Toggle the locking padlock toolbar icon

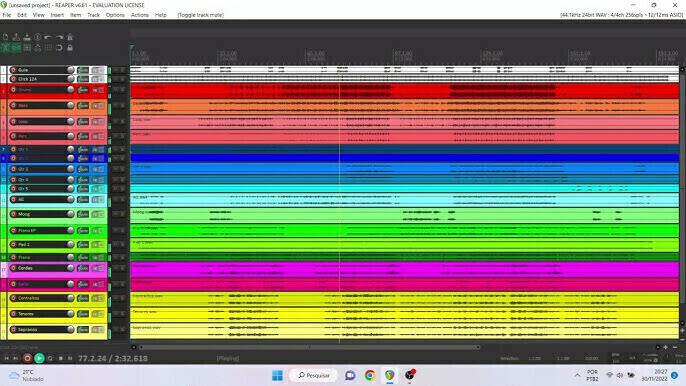click(70, 48)
